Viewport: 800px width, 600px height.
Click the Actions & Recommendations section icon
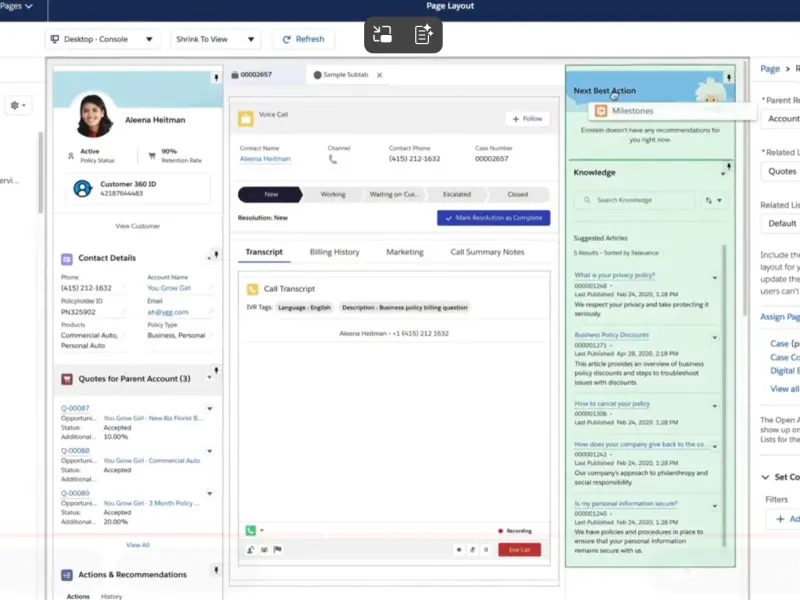67,575
